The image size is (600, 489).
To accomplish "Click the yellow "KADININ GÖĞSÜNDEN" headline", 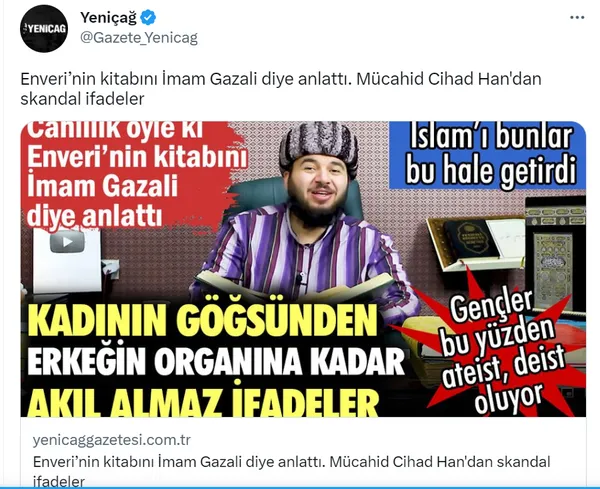I will [203, 321].
